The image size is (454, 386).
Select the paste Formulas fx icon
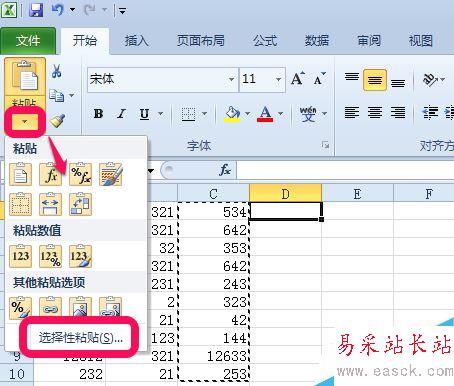click(x=50, y=174)
